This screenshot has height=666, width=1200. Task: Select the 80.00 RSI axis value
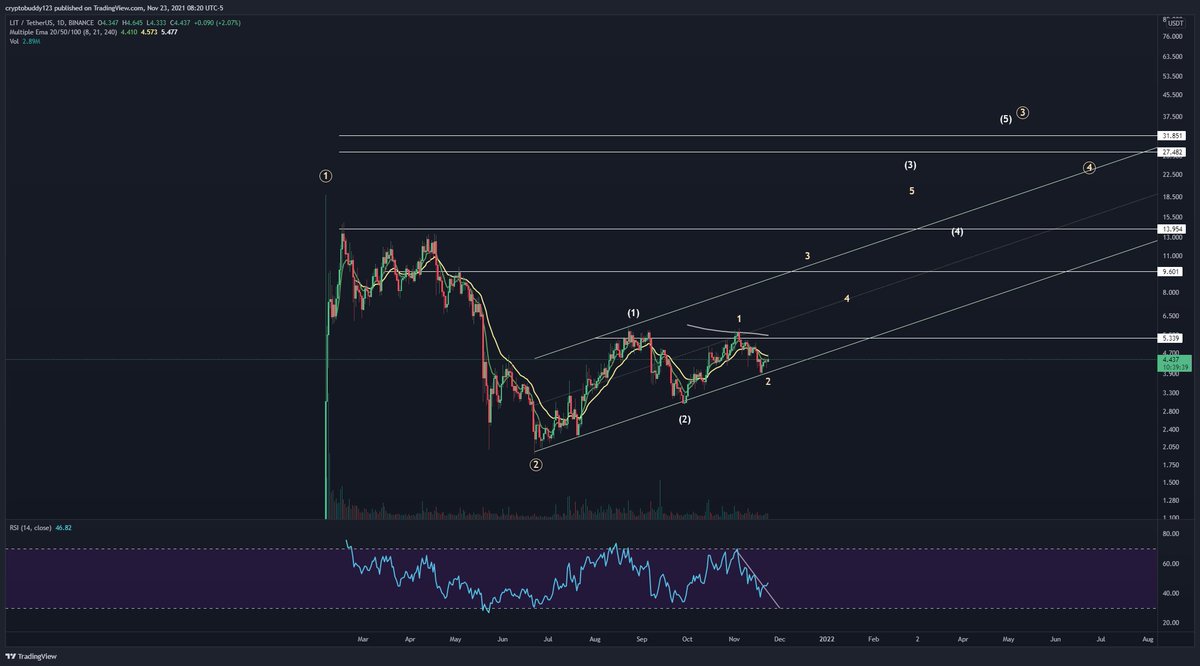(1169, 534)
